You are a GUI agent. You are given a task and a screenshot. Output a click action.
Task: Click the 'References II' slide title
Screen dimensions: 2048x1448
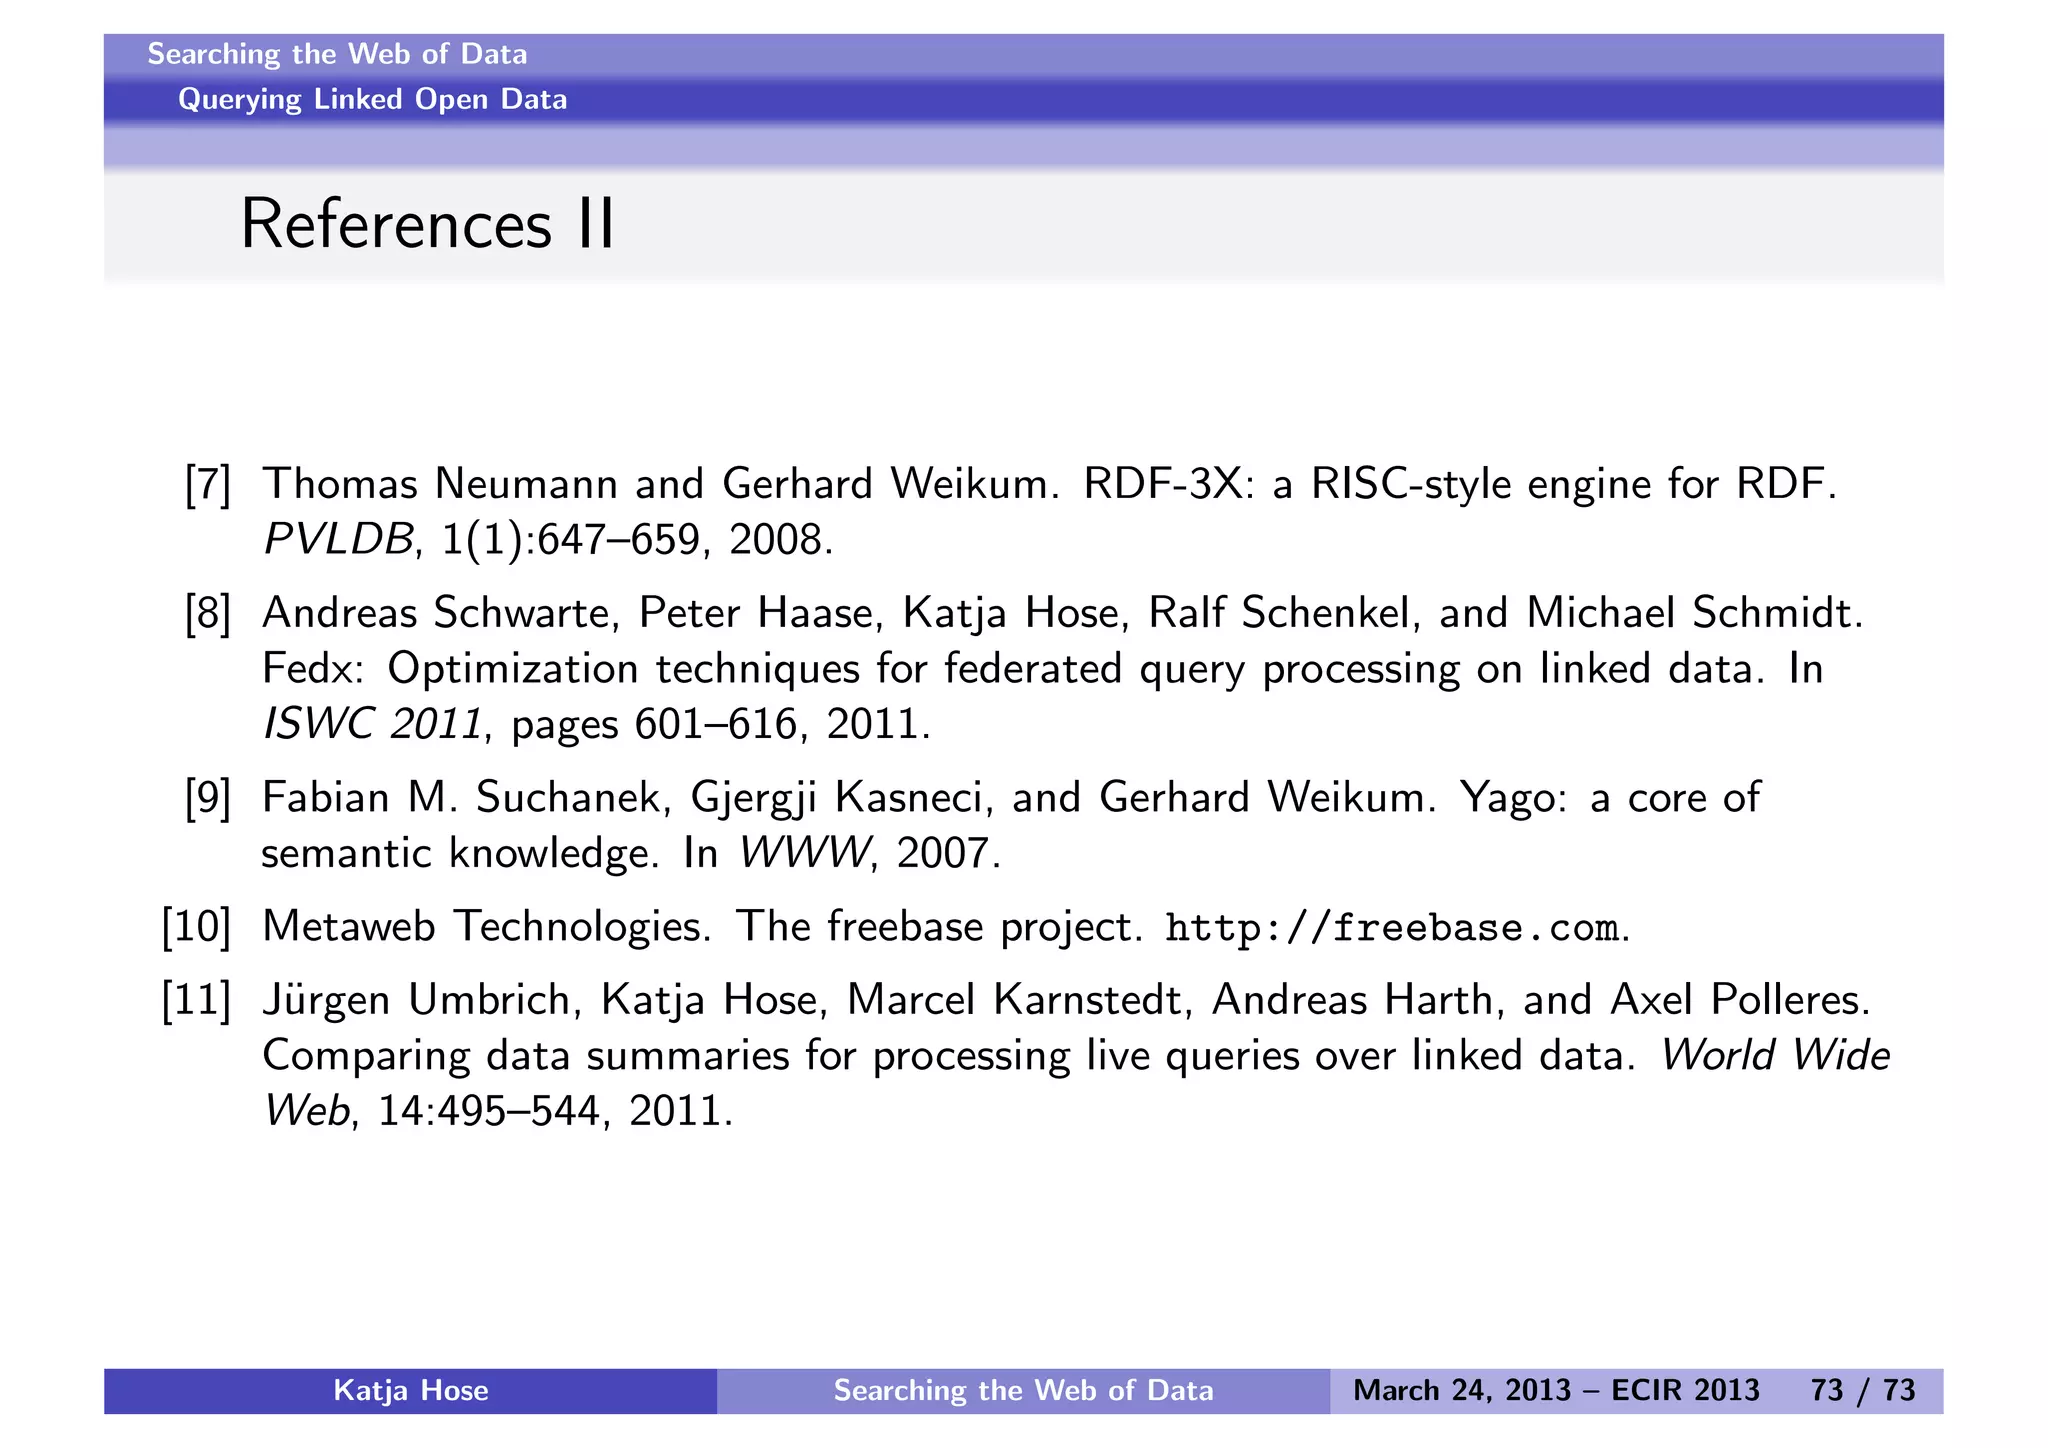427,224
